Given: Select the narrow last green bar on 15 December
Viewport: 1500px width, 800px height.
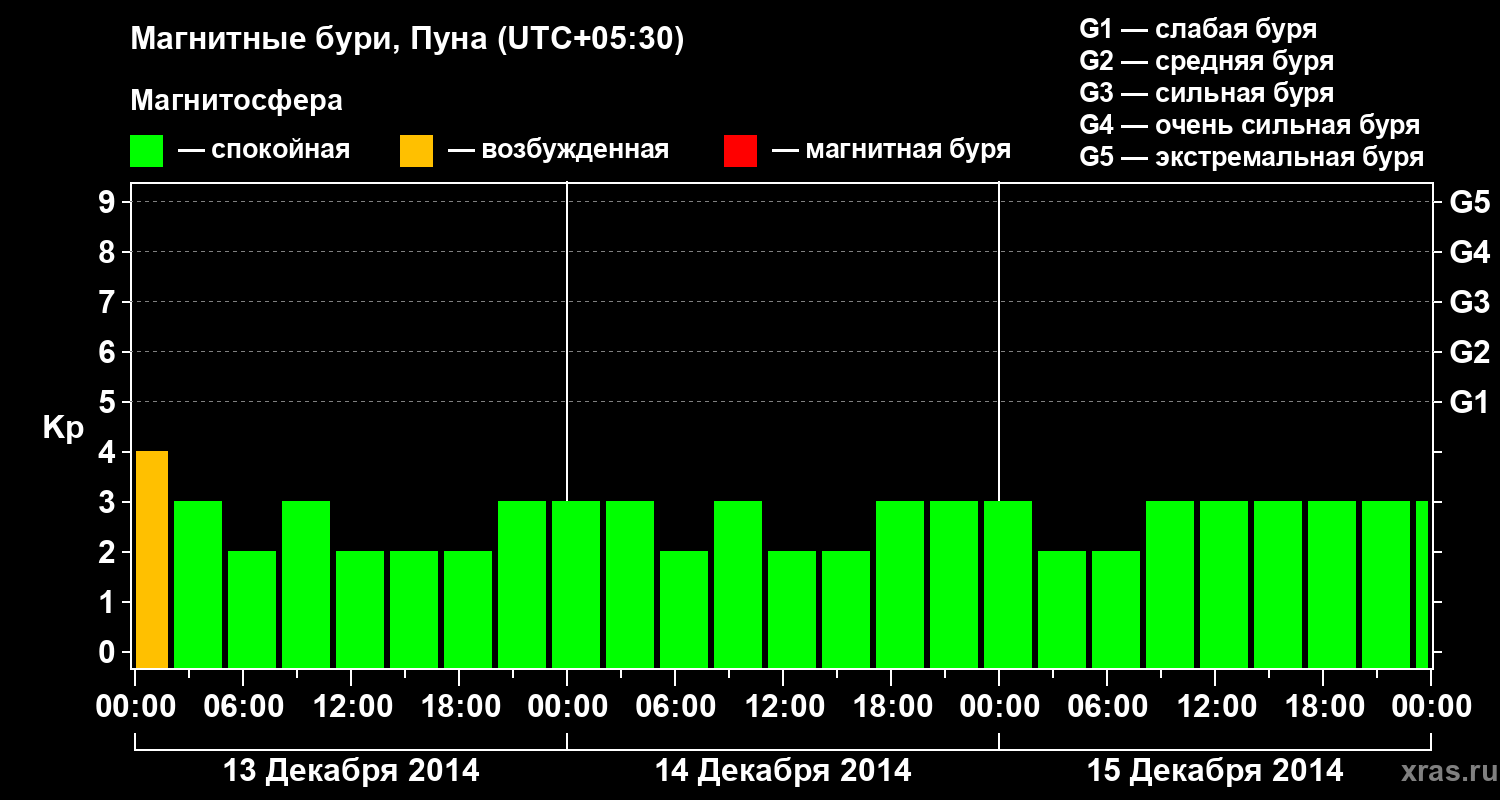Looking at the screenshot, I should (1422, 585).
